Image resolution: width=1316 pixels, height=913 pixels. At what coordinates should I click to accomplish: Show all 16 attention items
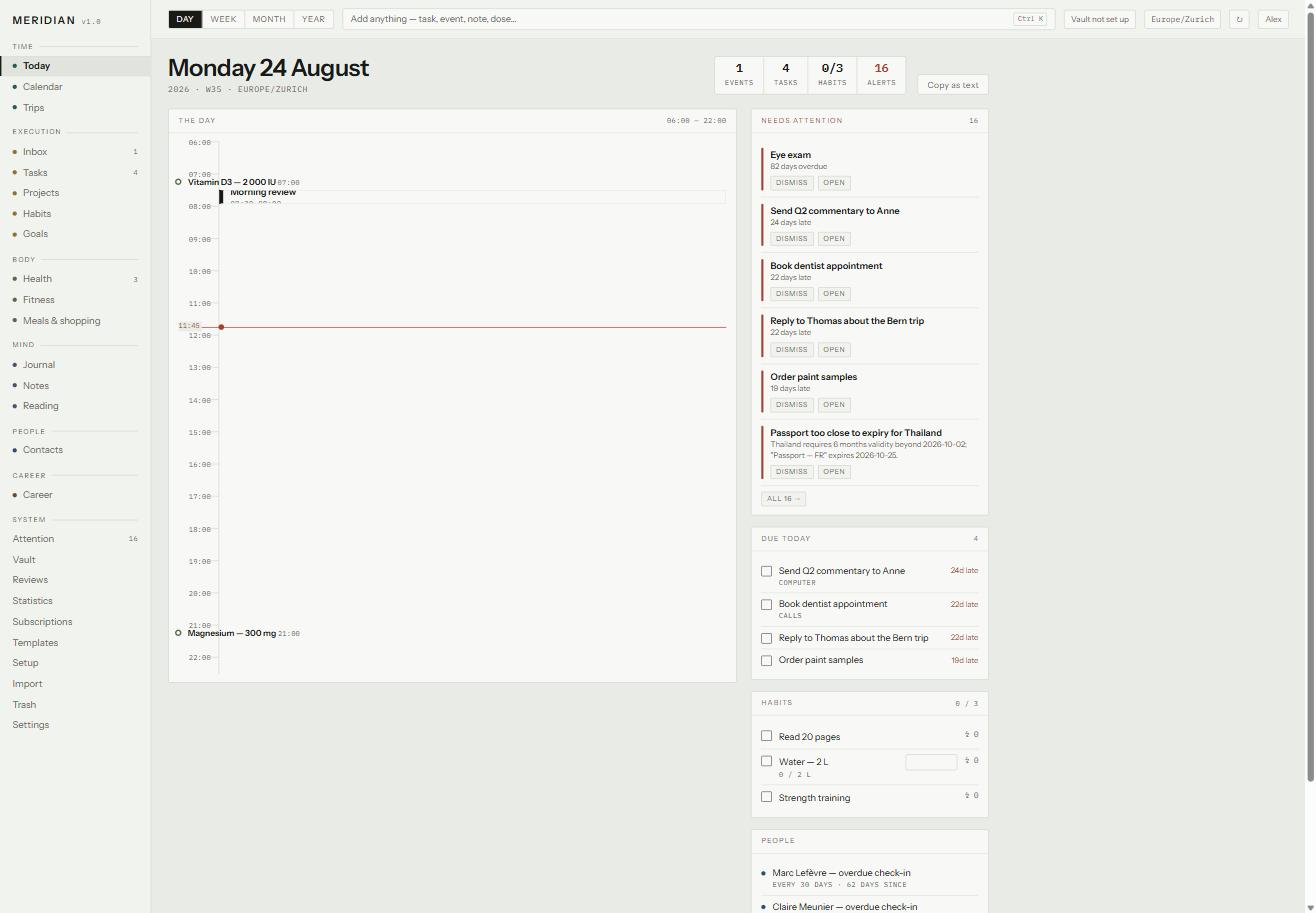pos(783,499)
